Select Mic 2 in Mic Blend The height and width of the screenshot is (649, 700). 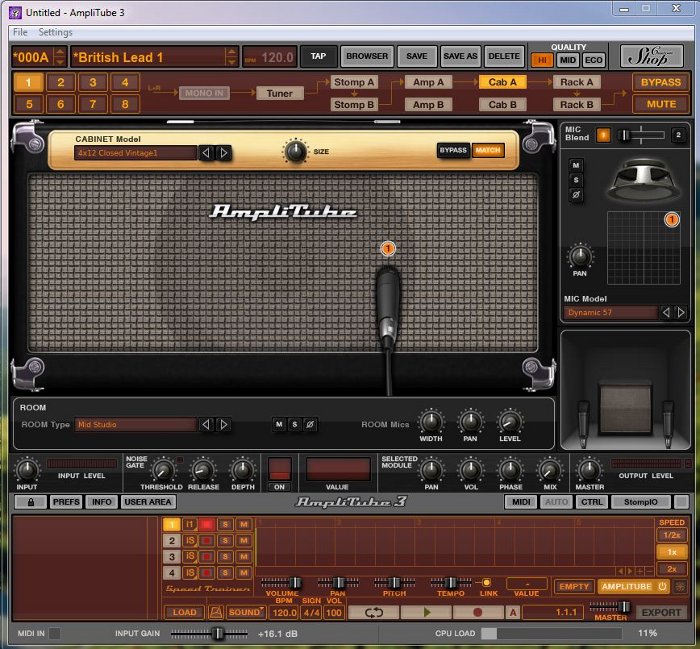(678, 135)
